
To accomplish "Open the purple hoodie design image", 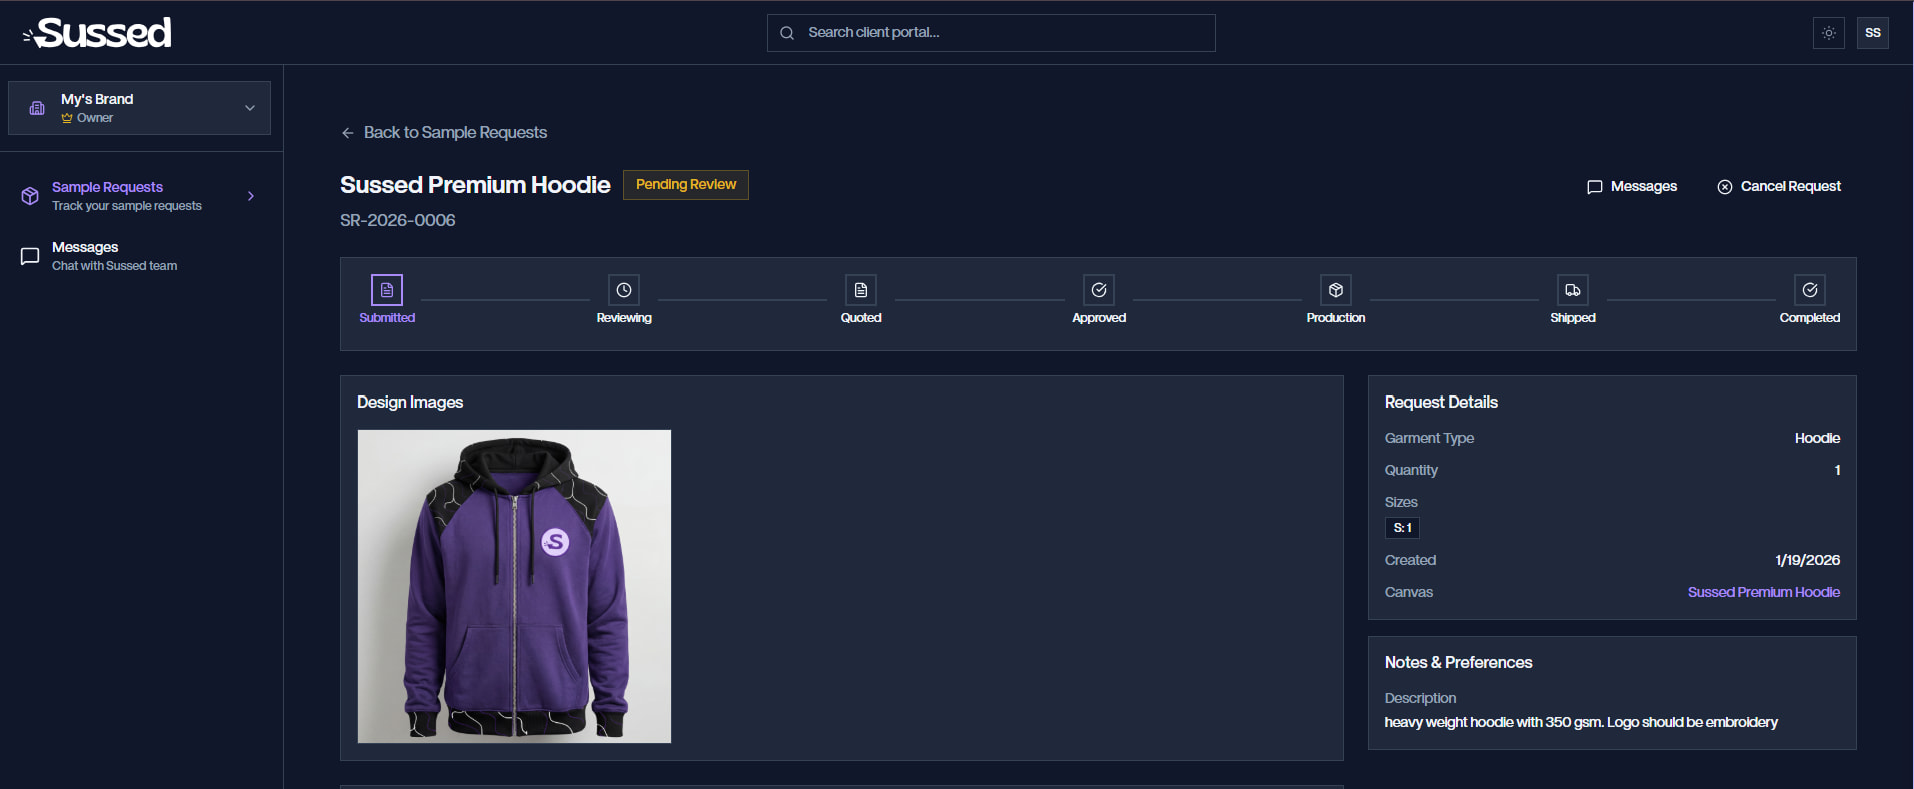I will pyautogui.click(x=514, y=586).
